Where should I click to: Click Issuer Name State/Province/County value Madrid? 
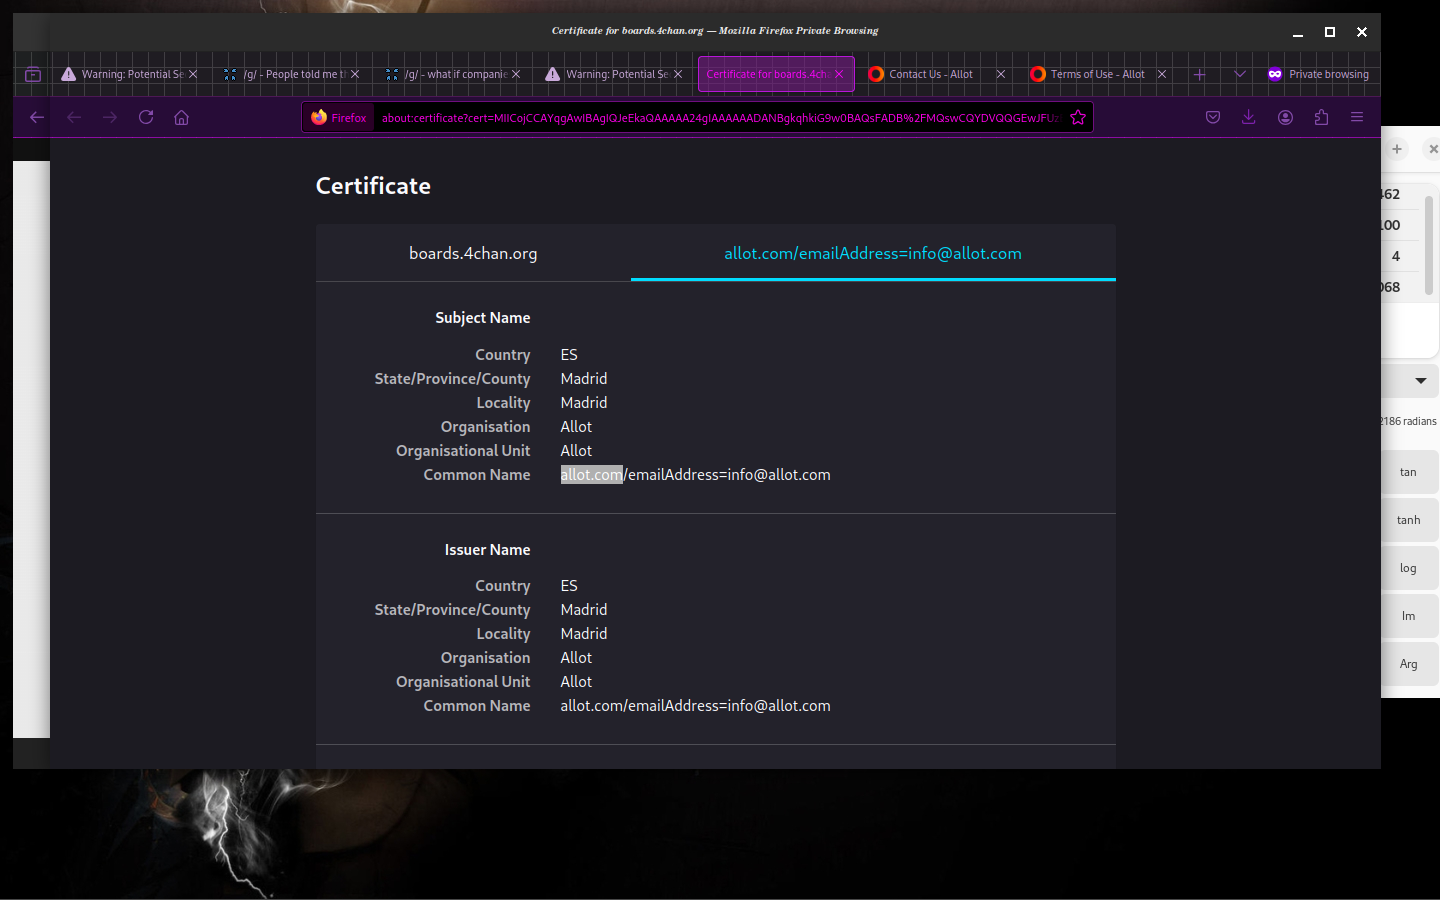point(584,610)
